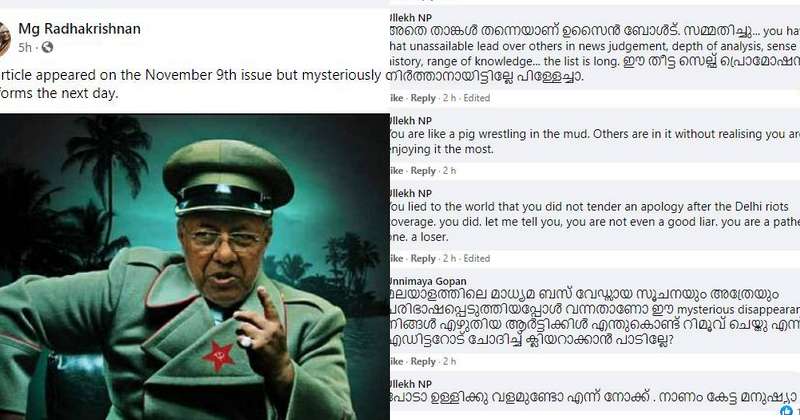Like the pig wrestling in the mud comment
The image size is (800, 420).
396,170
